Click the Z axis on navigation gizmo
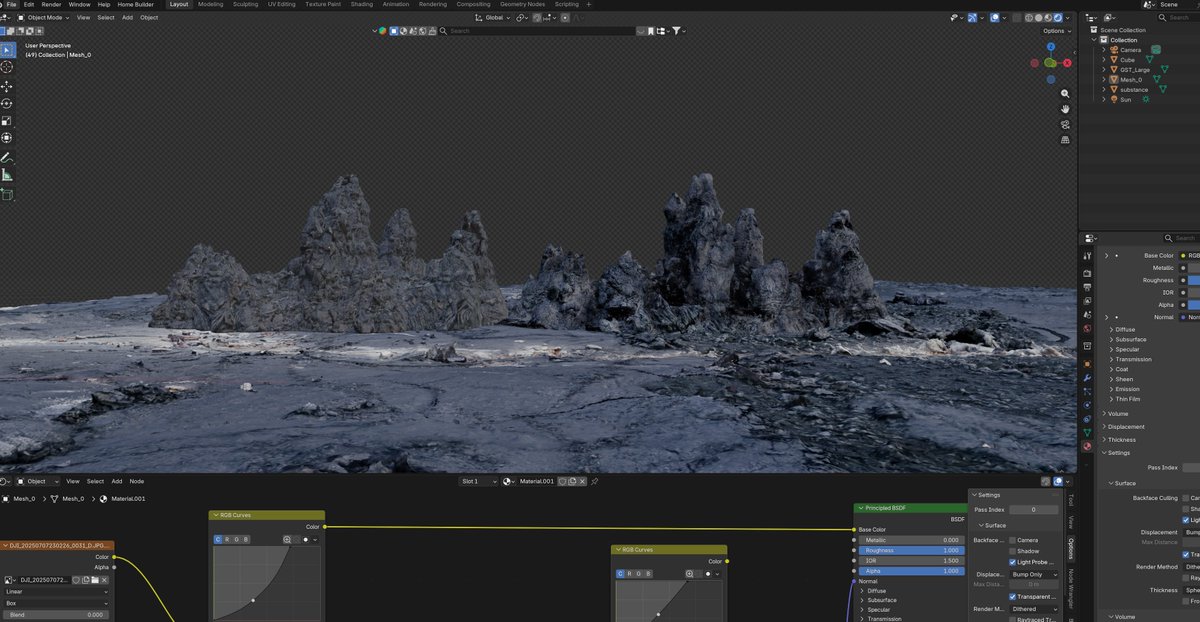The image size is (1200, 622). [x=1050, y=46]
